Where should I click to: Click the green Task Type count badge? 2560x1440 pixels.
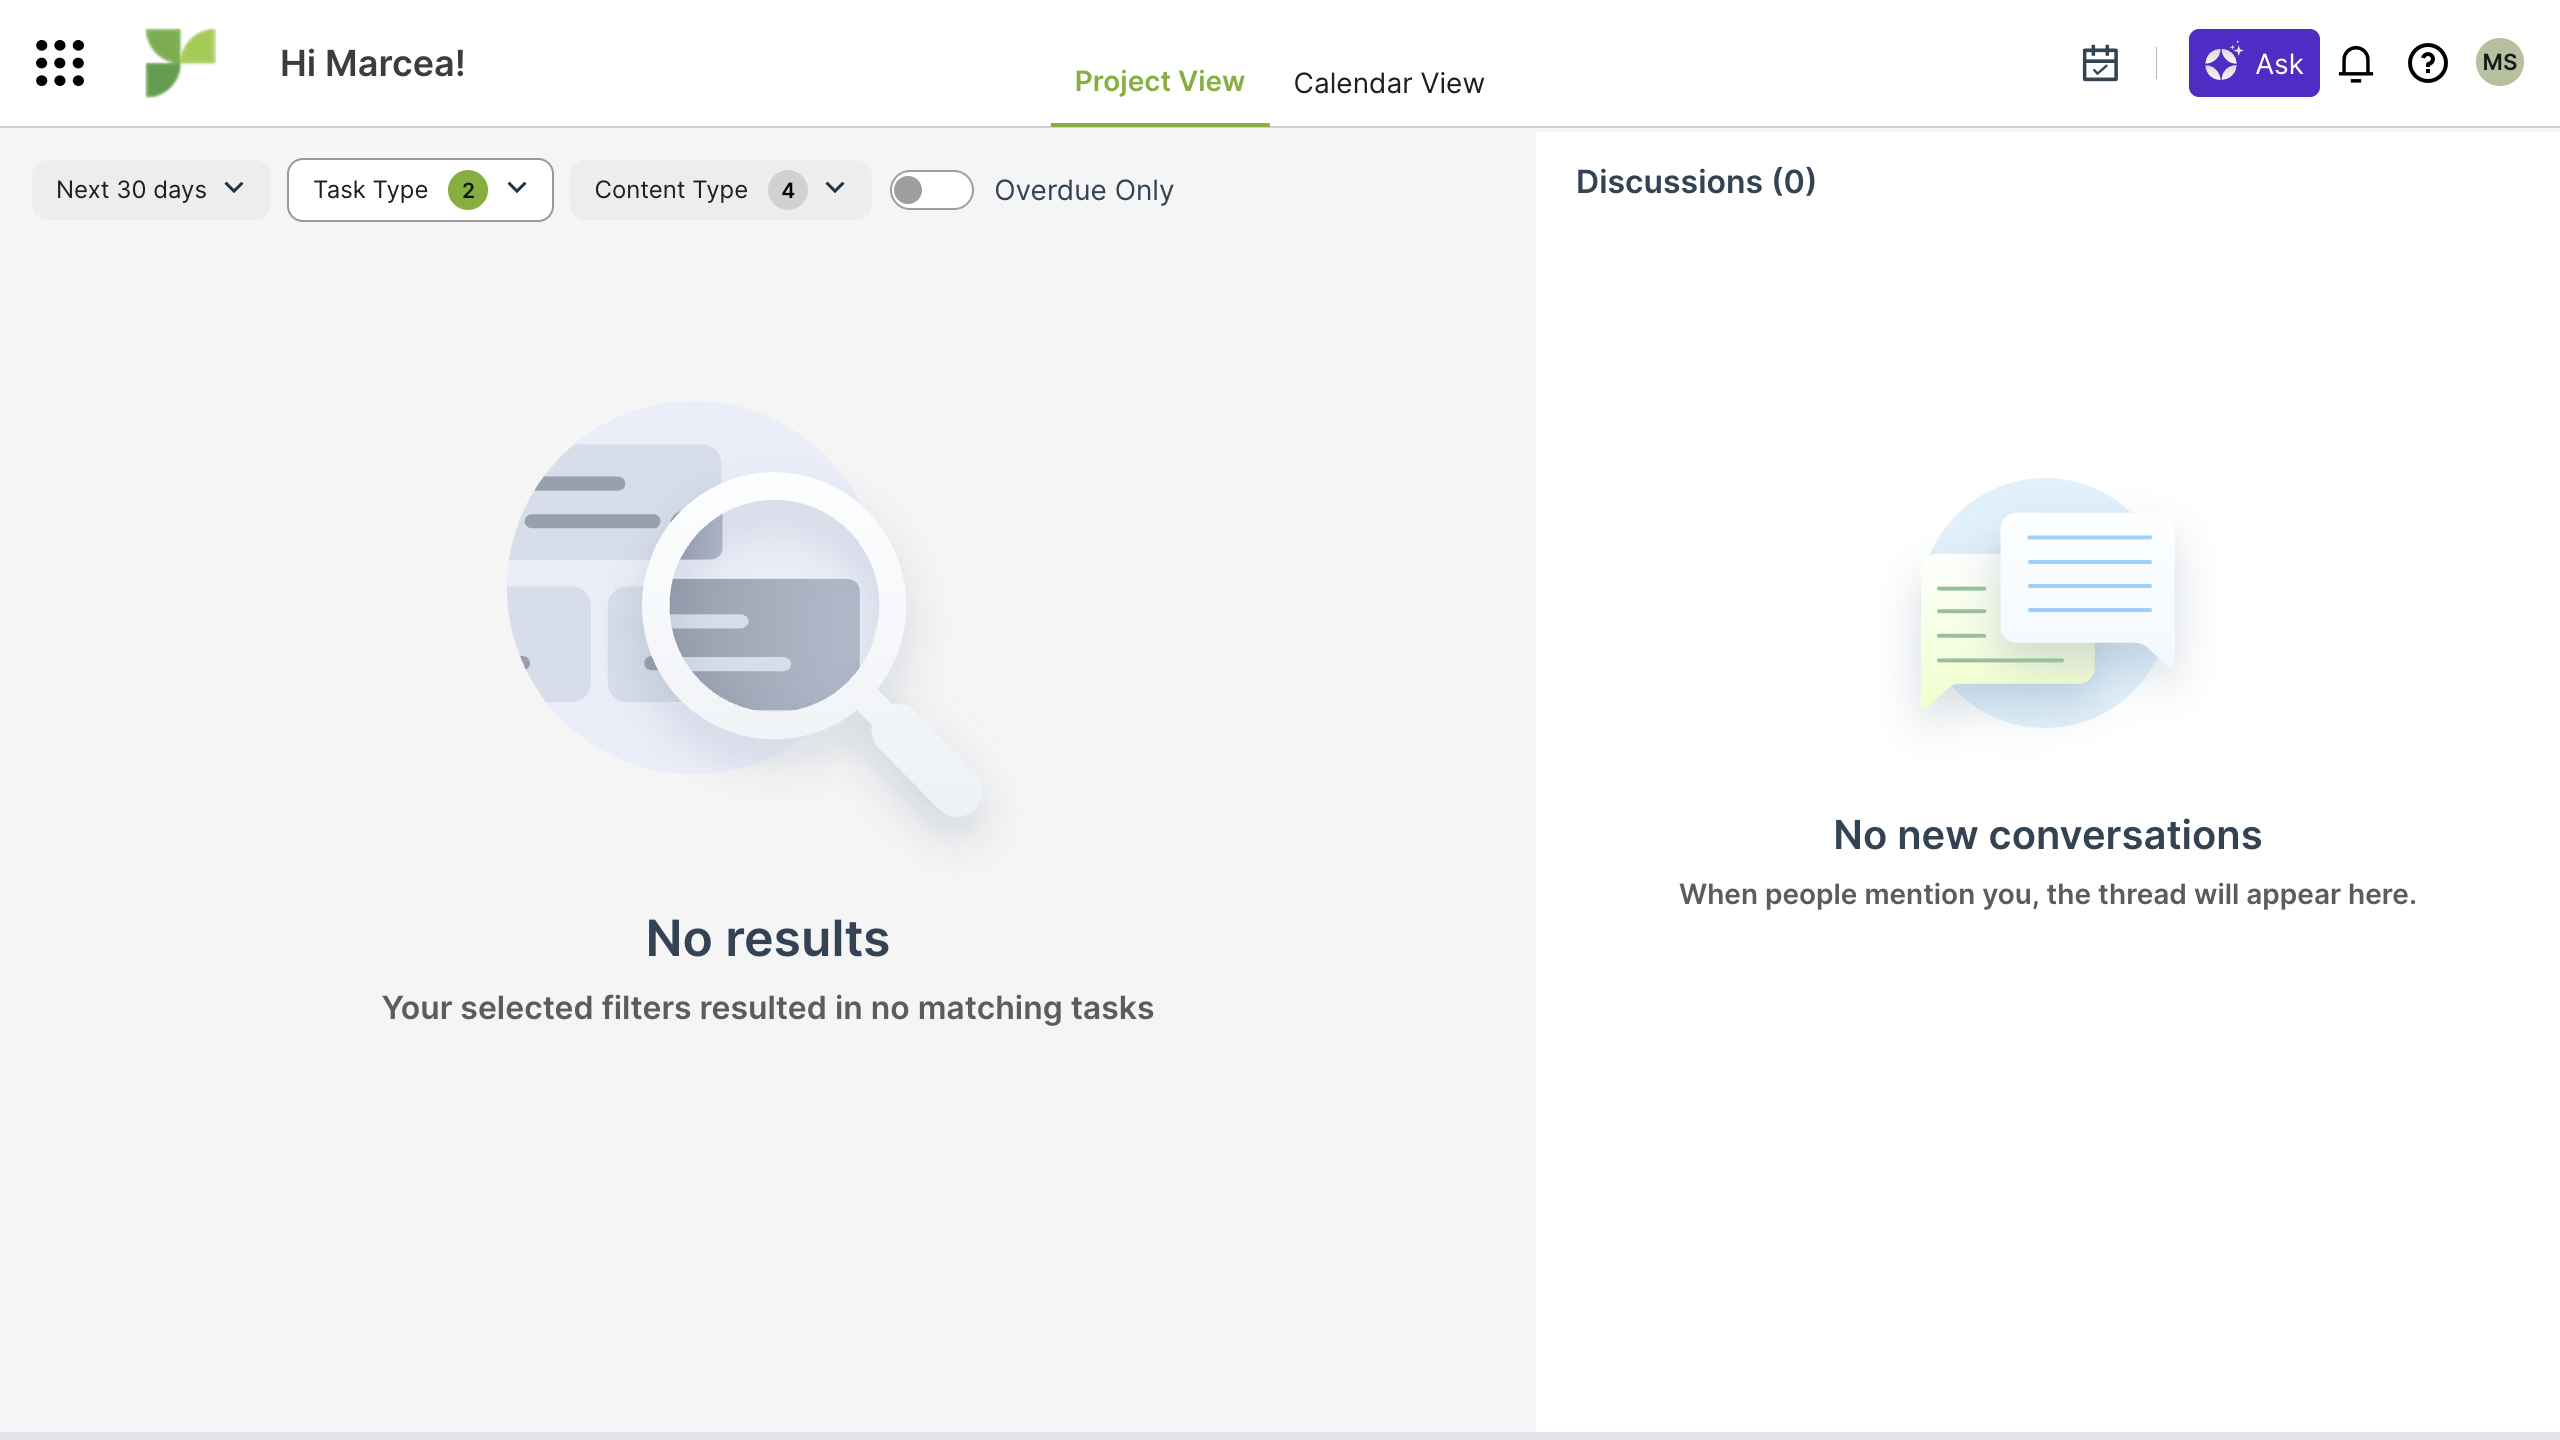pyautogui.click(x=468, y=190)
